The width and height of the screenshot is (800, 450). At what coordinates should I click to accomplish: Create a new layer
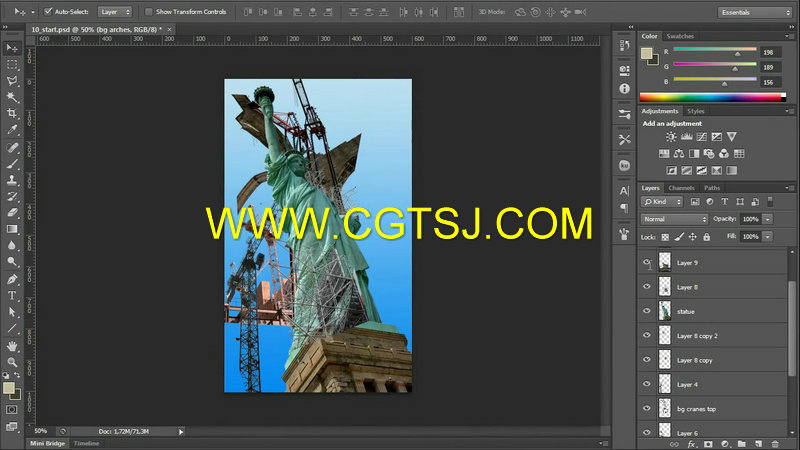pyautogui.click(x=759, y=444)
